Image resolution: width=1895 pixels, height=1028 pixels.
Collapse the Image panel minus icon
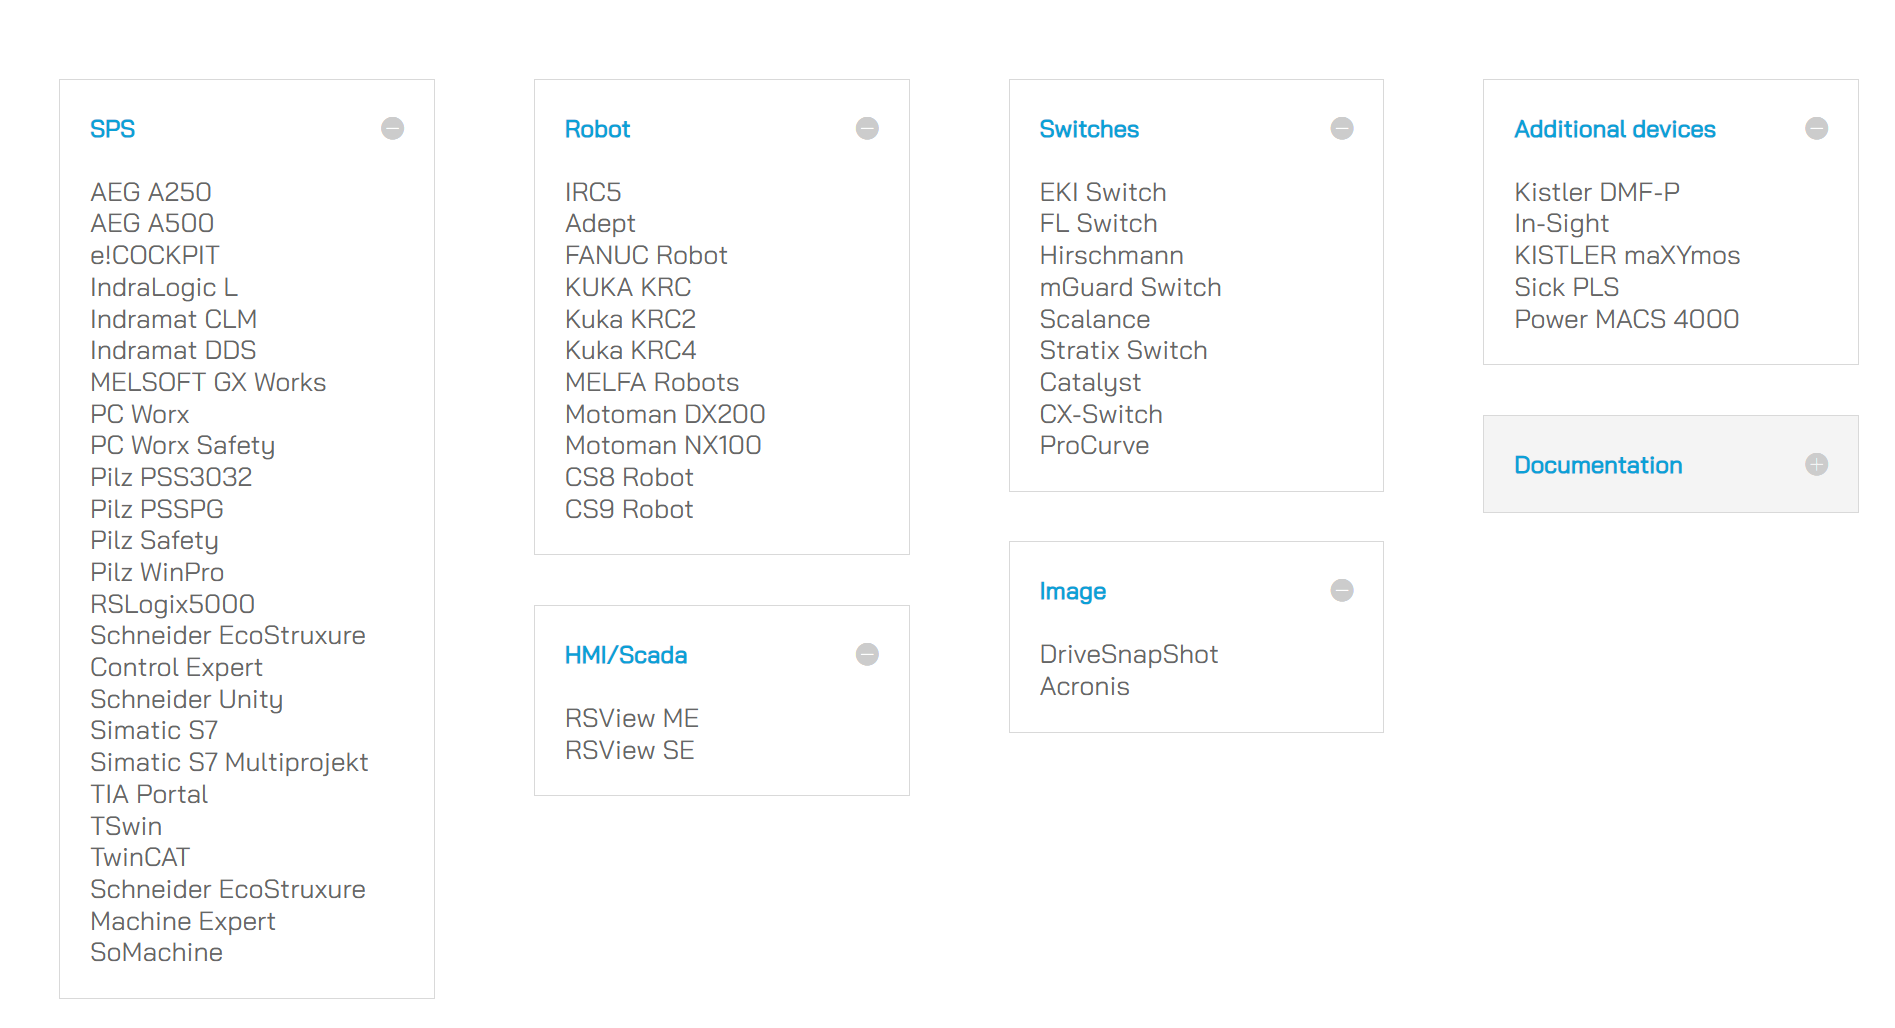(1342, 591)
